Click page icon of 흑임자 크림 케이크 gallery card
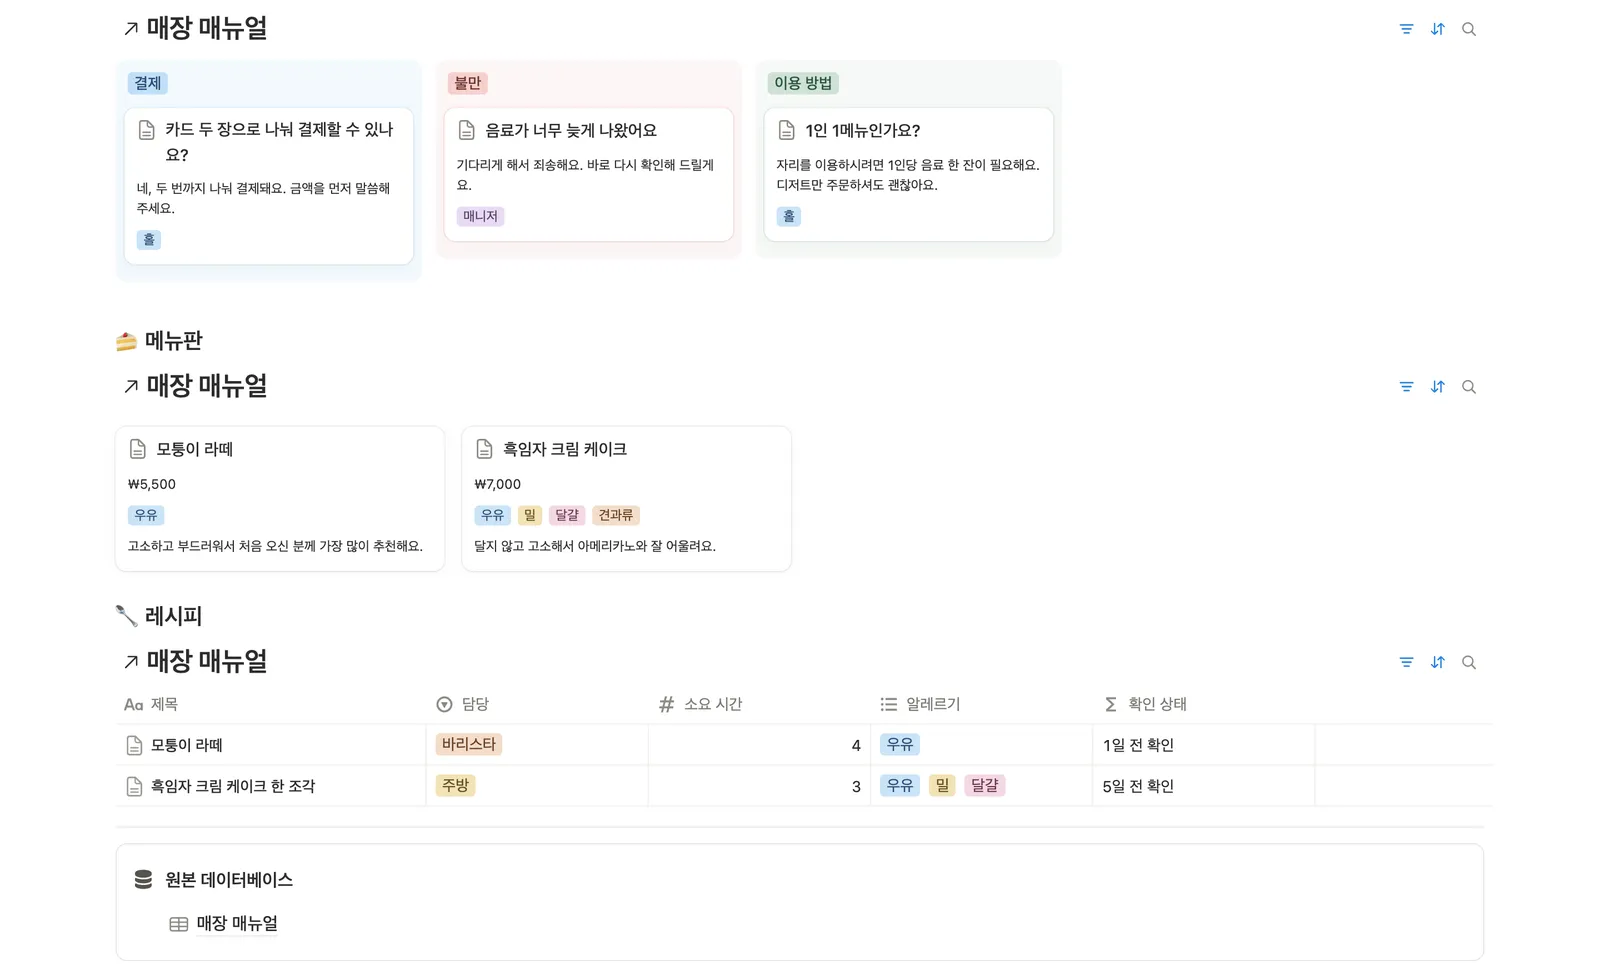This screenshot has width=1600, height=971. [484, 449]
